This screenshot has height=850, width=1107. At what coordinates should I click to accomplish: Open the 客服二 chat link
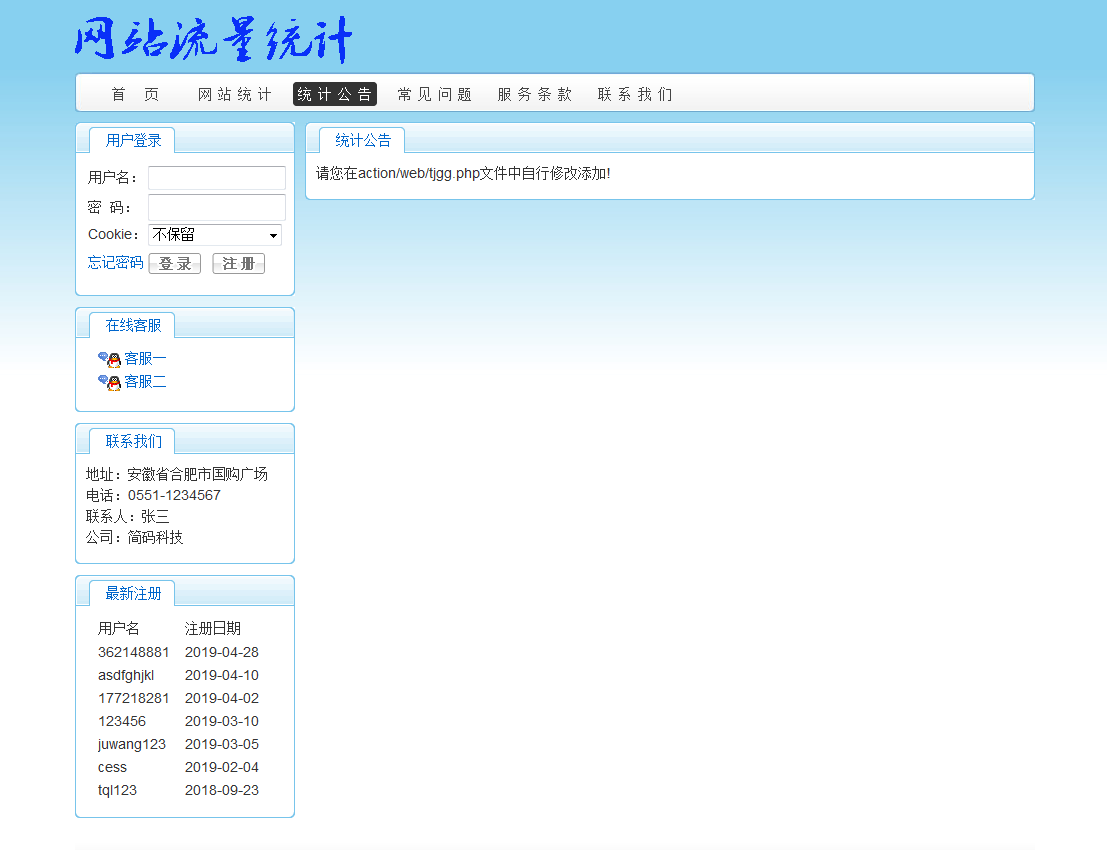[146, 381]
